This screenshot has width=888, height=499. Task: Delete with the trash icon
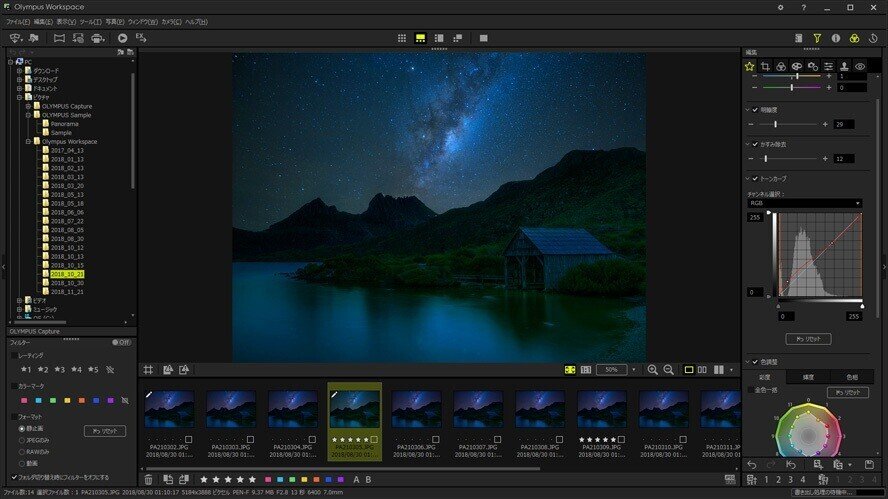pyautogui.click(x=148, y=480)
